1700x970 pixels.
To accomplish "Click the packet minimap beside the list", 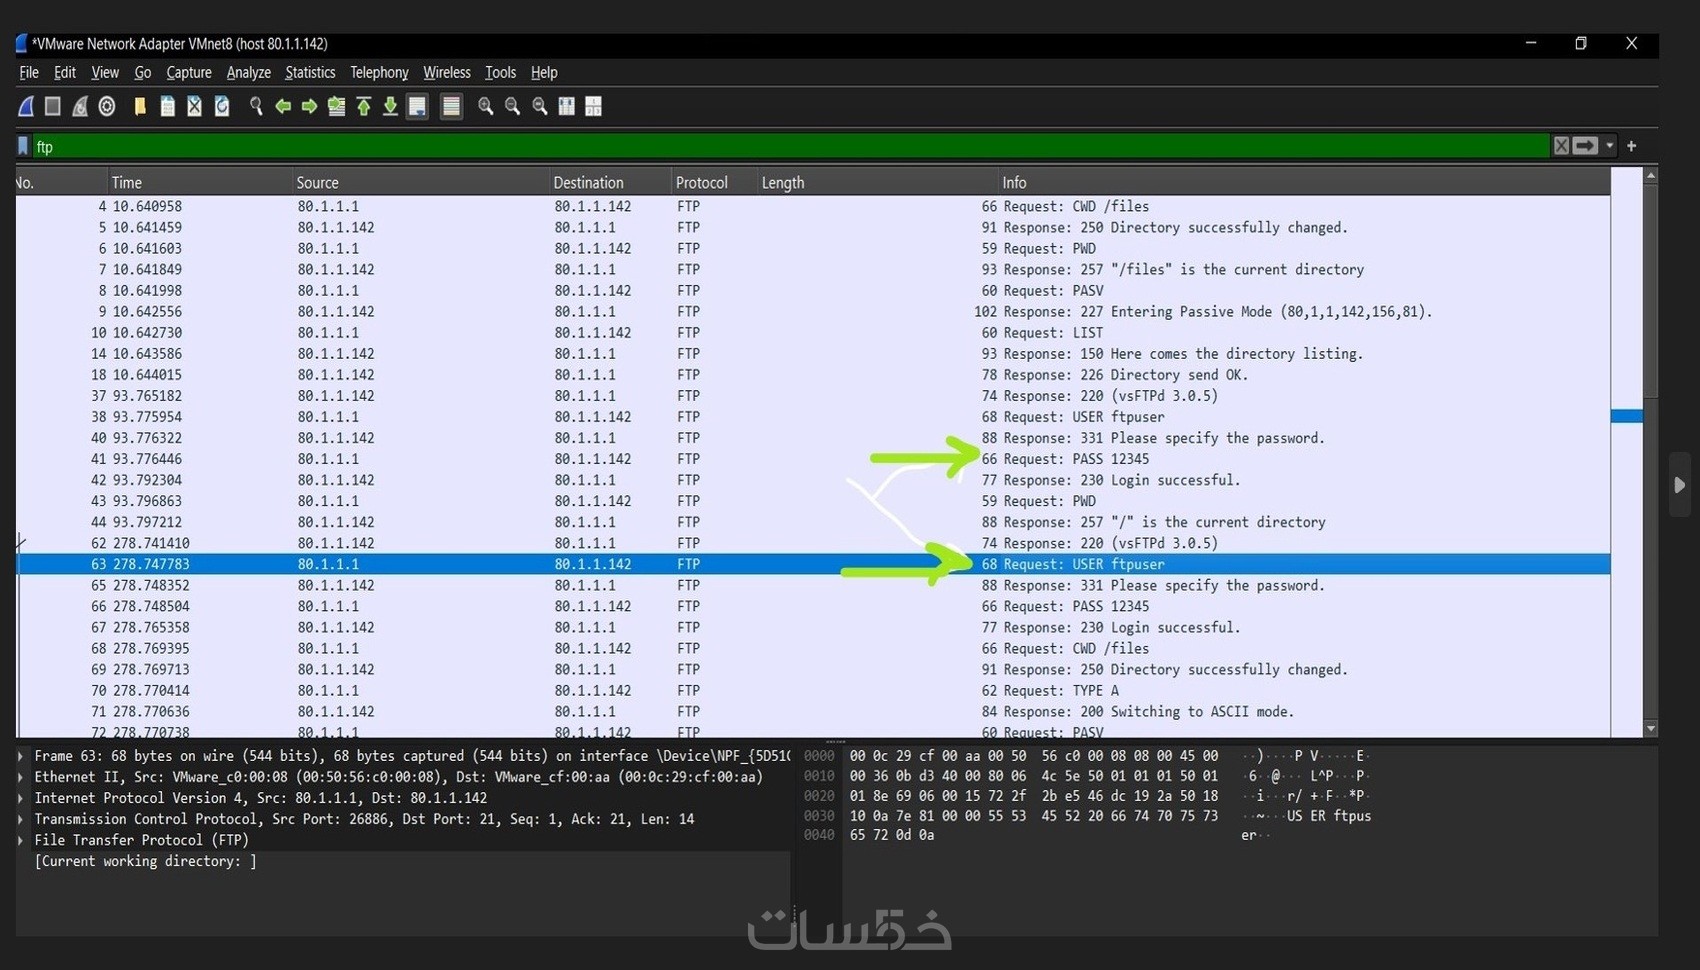I will point(1626,452).
